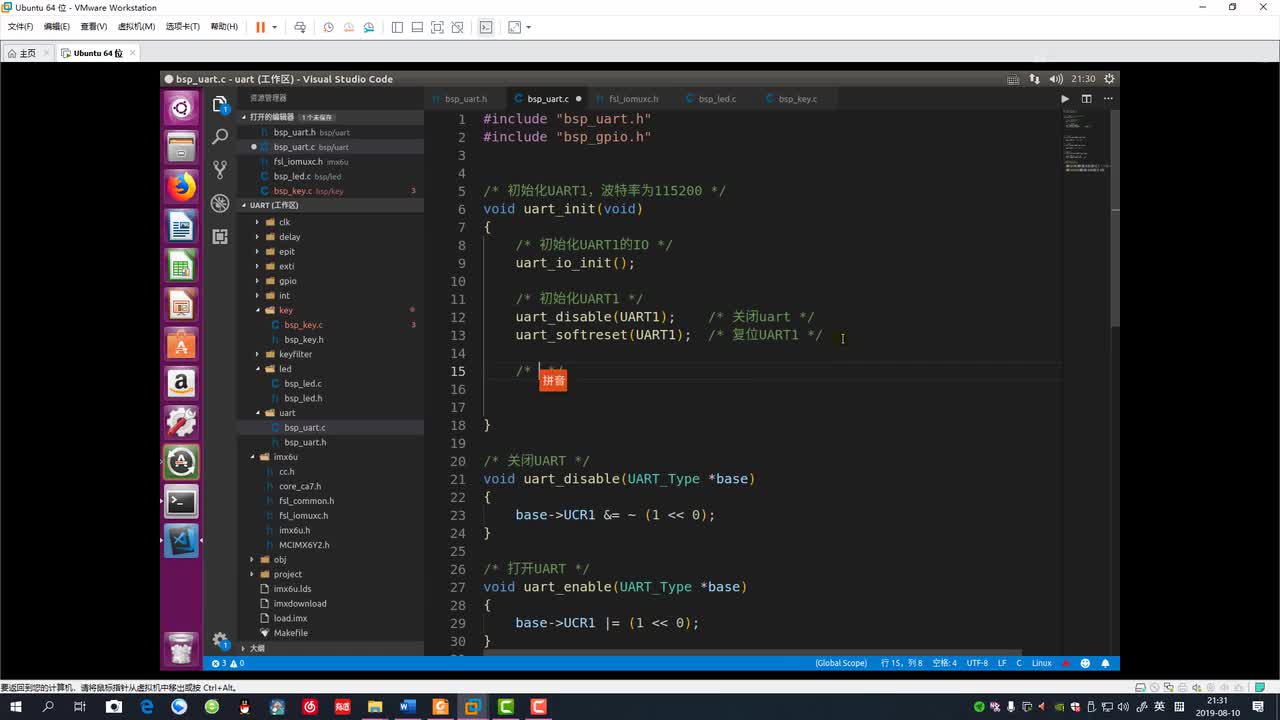Screen dimensions: 1280x720
Task: Open Debug view icon in activity bar
Action: [x=220, y=203]
